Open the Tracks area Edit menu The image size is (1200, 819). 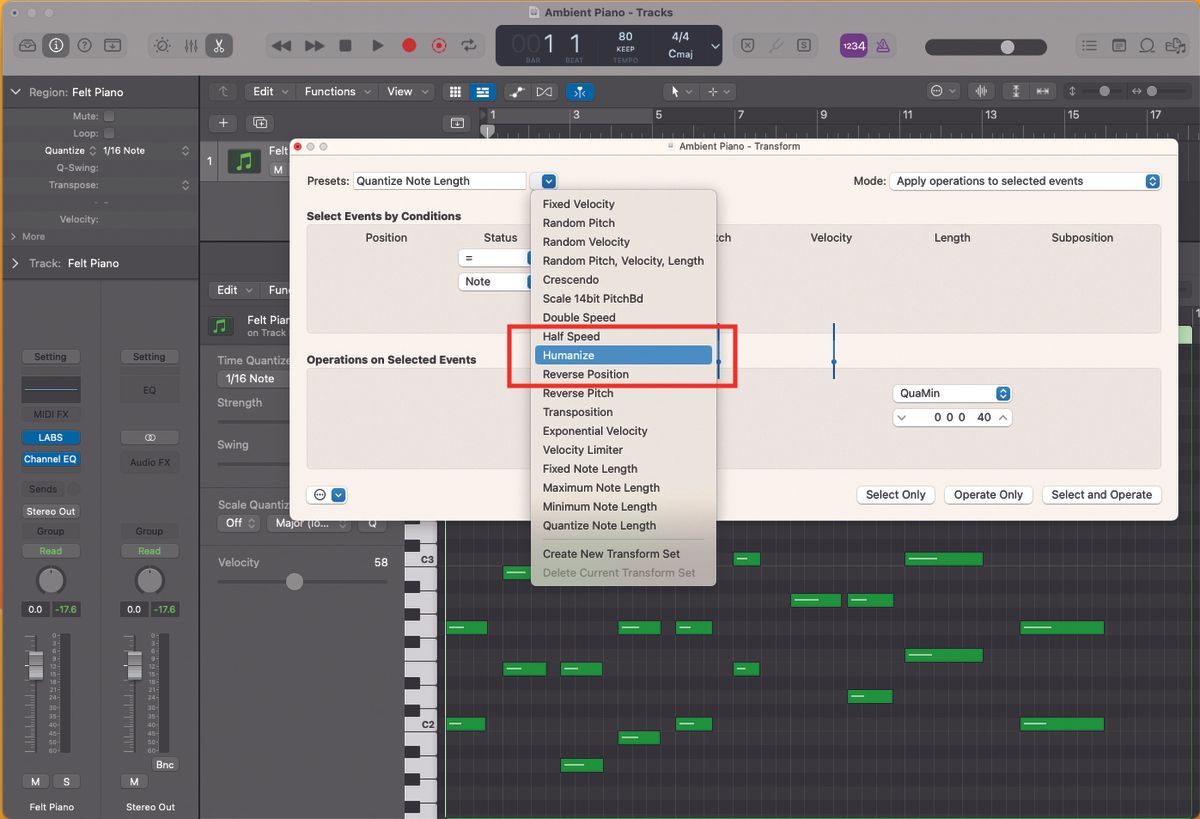(x=269, y=91)
